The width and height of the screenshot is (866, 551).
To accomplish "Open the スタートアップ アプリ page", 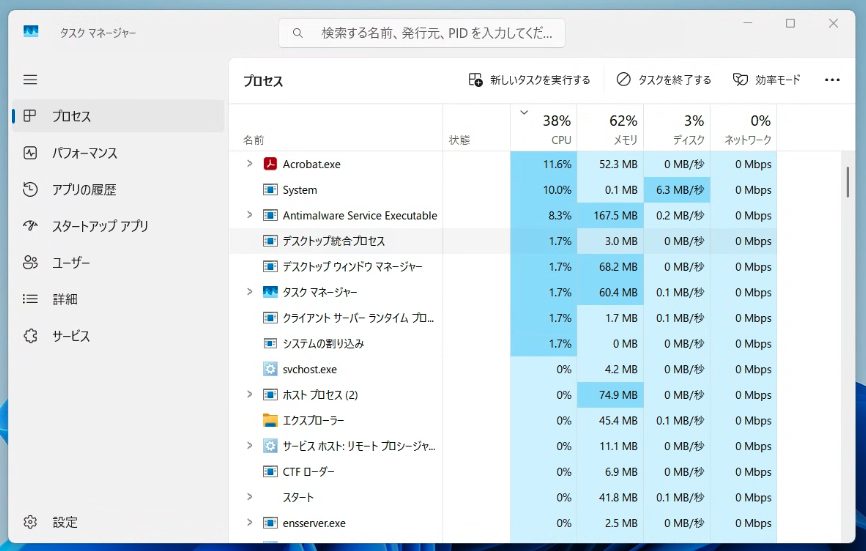I will [99, 226].
